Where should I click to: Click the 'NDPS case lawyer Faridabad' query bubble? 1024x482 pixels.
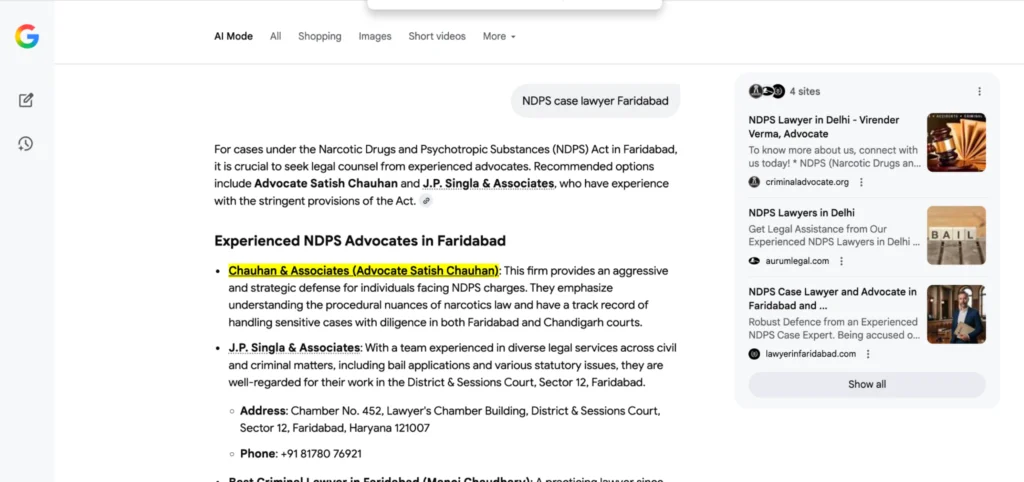(595, 101)
